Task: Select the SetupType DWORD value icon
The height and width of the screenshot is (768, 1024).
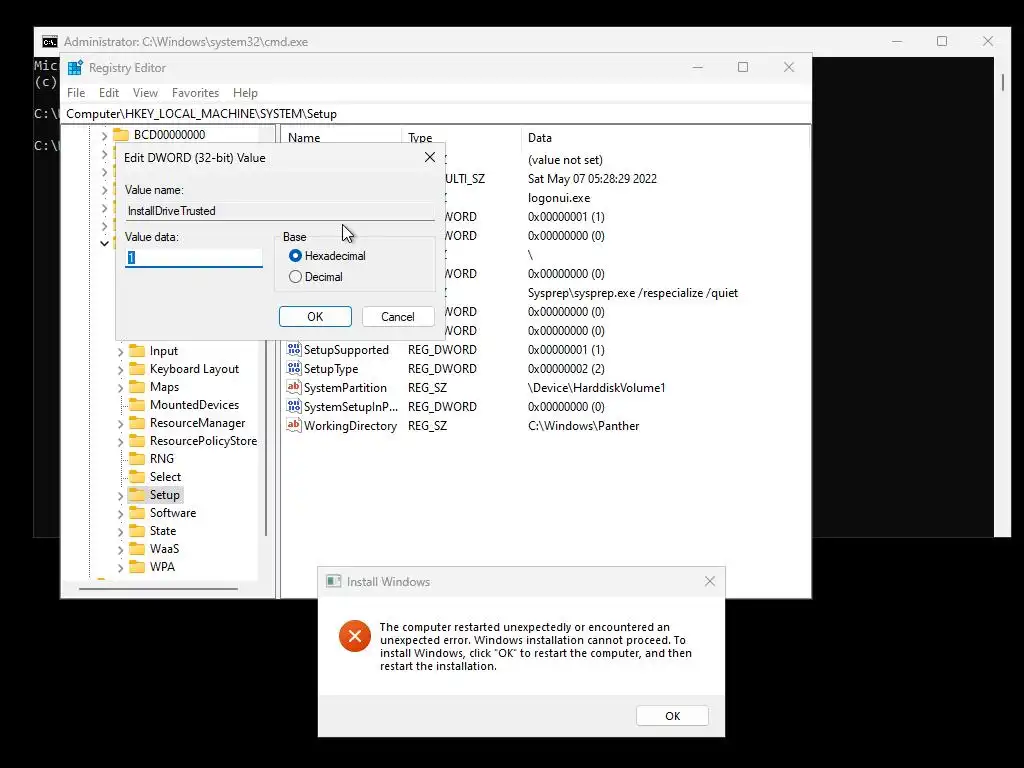Action: click(294, 368)
